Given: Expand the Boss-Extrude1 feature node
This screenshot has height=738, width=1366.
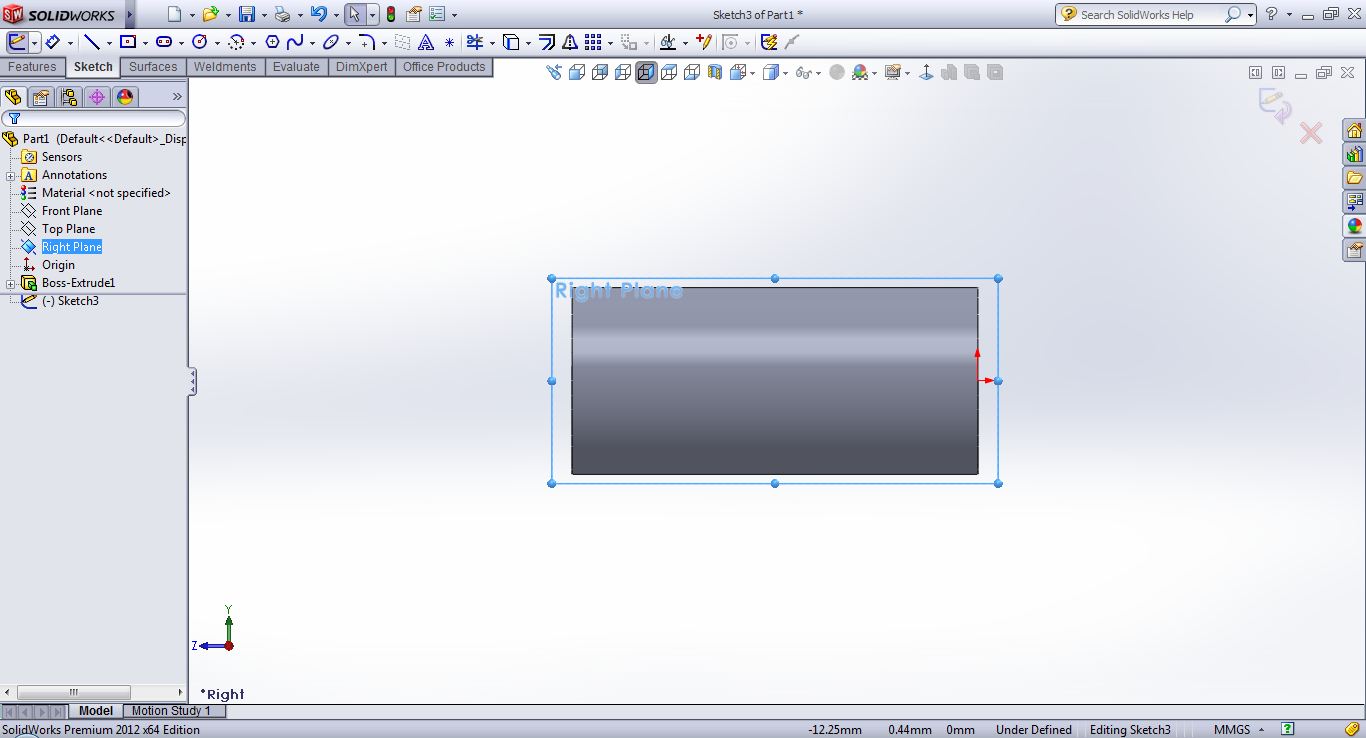Looking at the screenshot, I should tap(11, 284).
